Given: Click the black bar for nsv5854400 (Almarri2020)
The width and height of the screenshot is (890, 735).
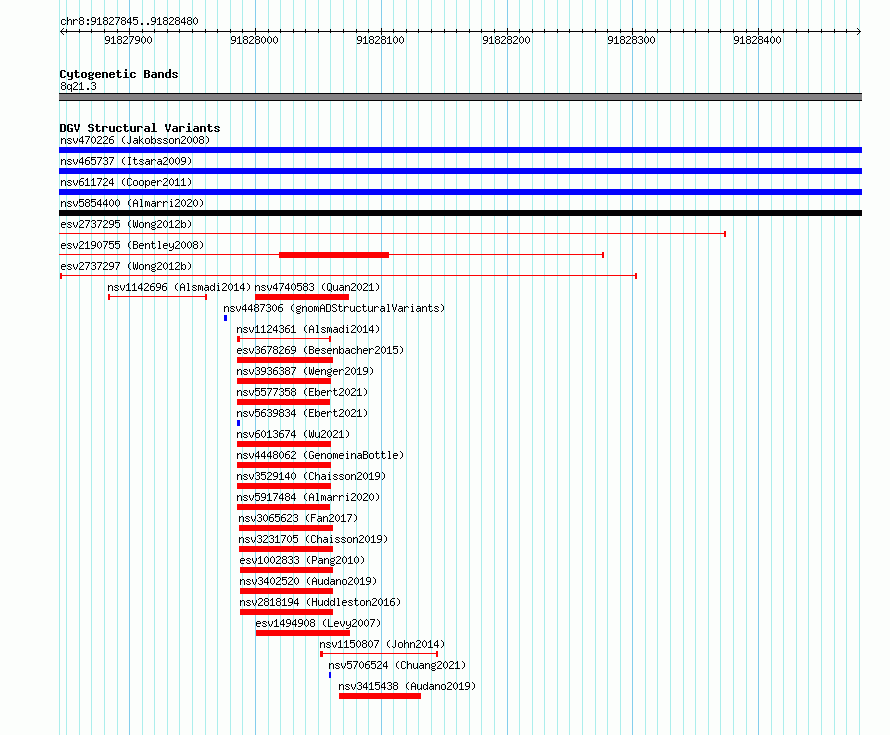Looking at the screenshot, I should [x=460, y=213].
